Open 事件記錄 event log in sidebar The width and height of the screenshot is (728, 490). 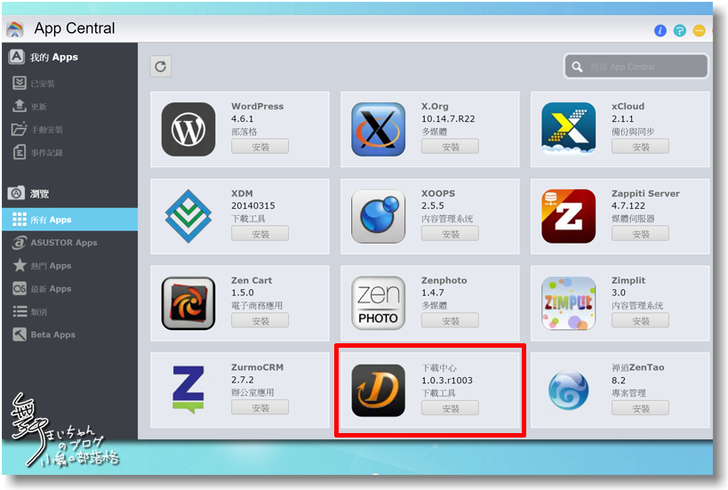point(70,152)
